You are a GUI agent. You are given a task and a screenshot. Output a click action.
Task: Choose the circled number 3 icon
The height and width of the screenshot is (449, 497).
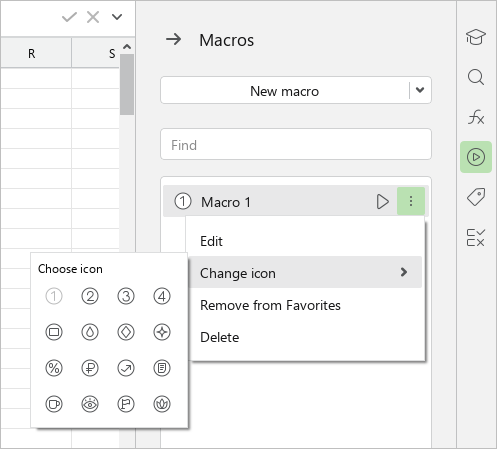coord(126,296)
